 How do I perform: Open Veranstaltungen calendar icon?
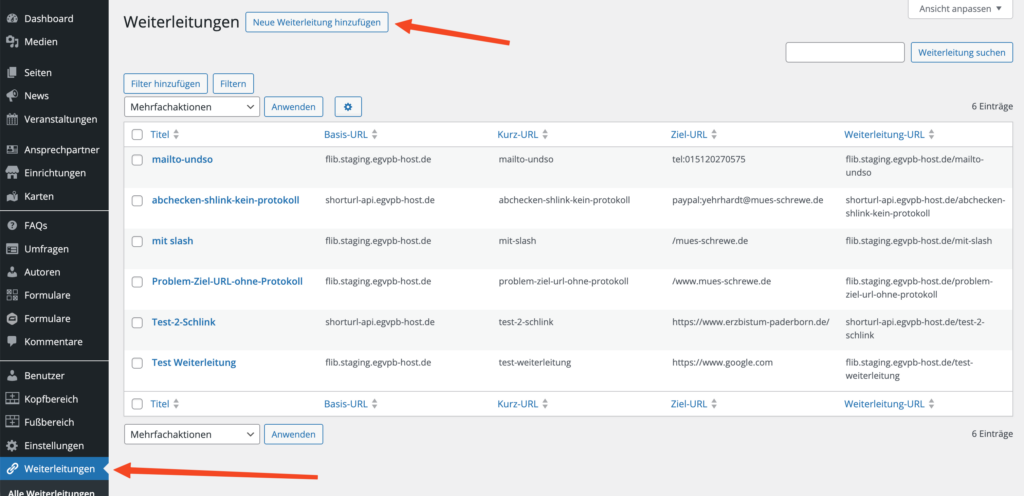pyautogui.click(x=12, y=119)
